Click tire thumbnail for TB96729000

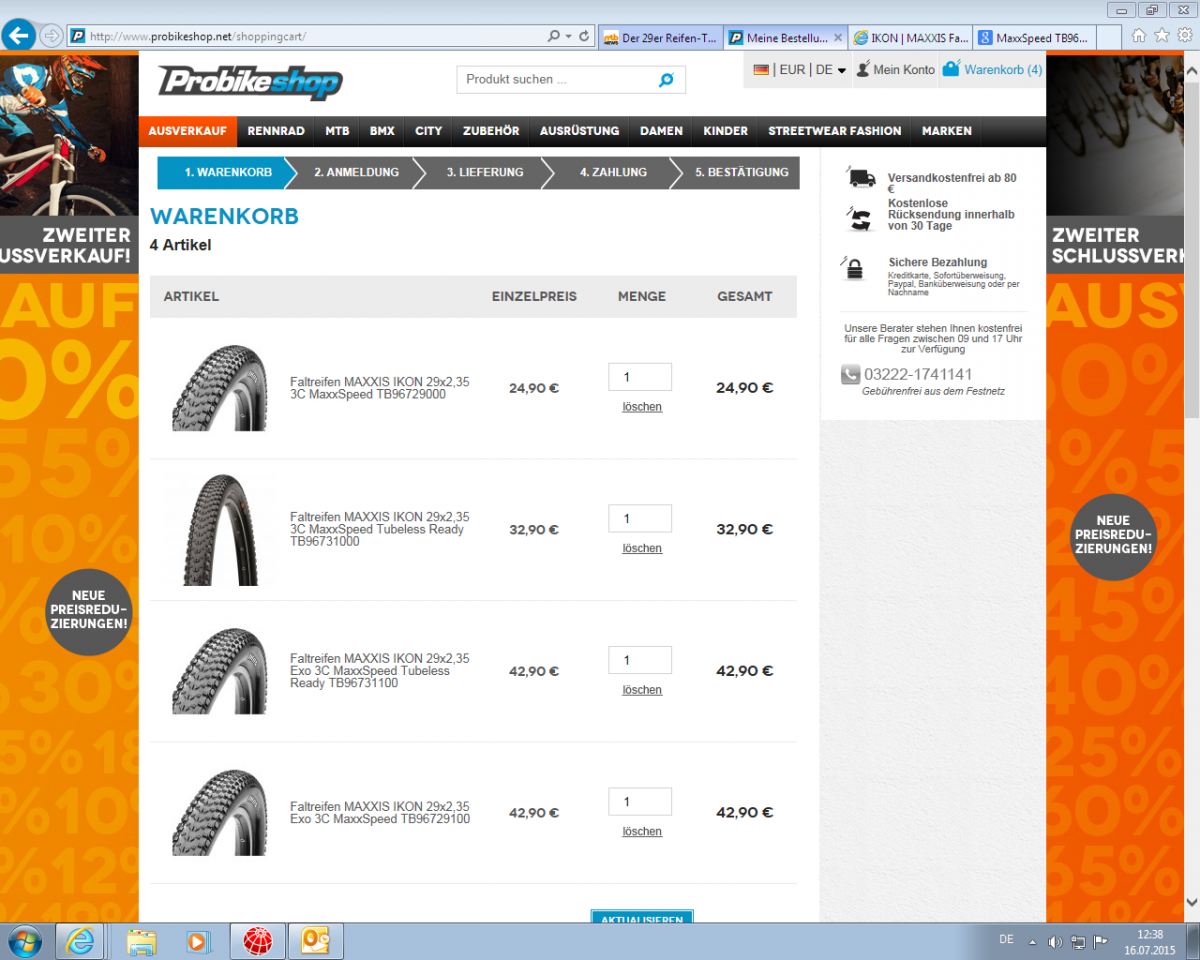tap(220, 389)
